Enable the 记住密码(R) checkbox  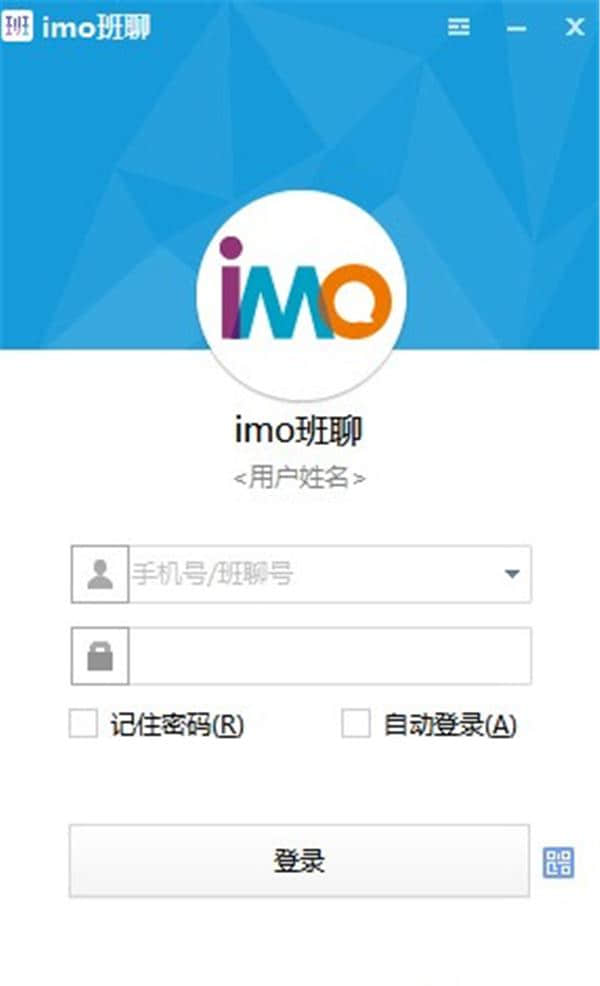coord(84,723)
